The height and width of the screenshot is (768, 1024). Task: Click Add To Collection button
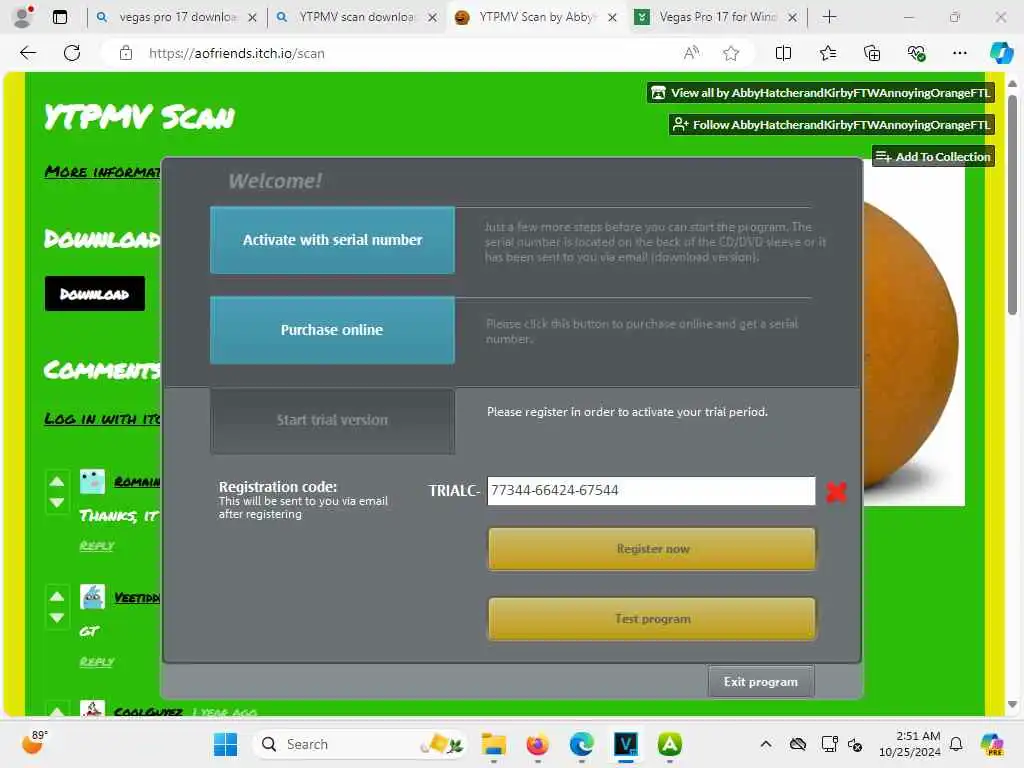point(933,157)
